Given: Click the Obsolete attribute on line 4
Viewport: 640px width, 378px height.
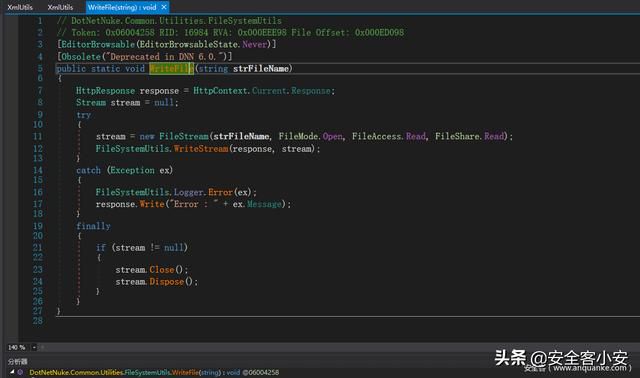Looking at the screenshot, I should [80, 56].
